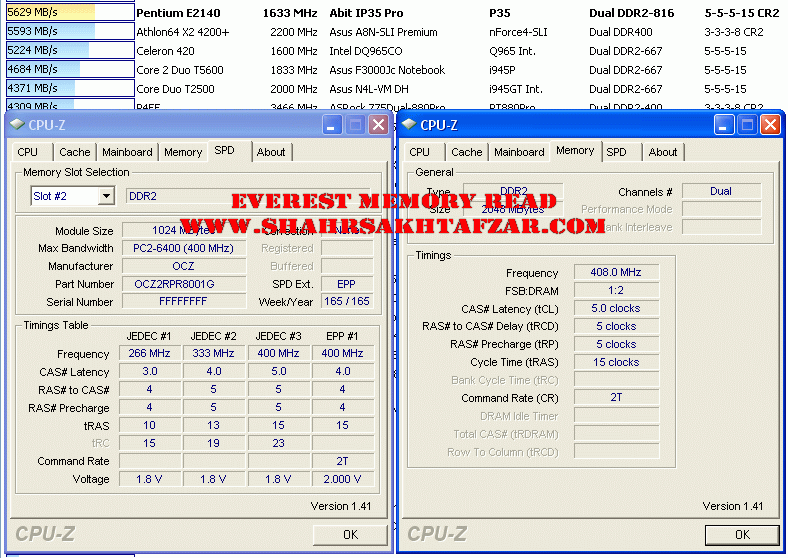Click EPP #1 Command Rate 2T cell
Viewport: 788px width, 558px height.
pos(343,461)
